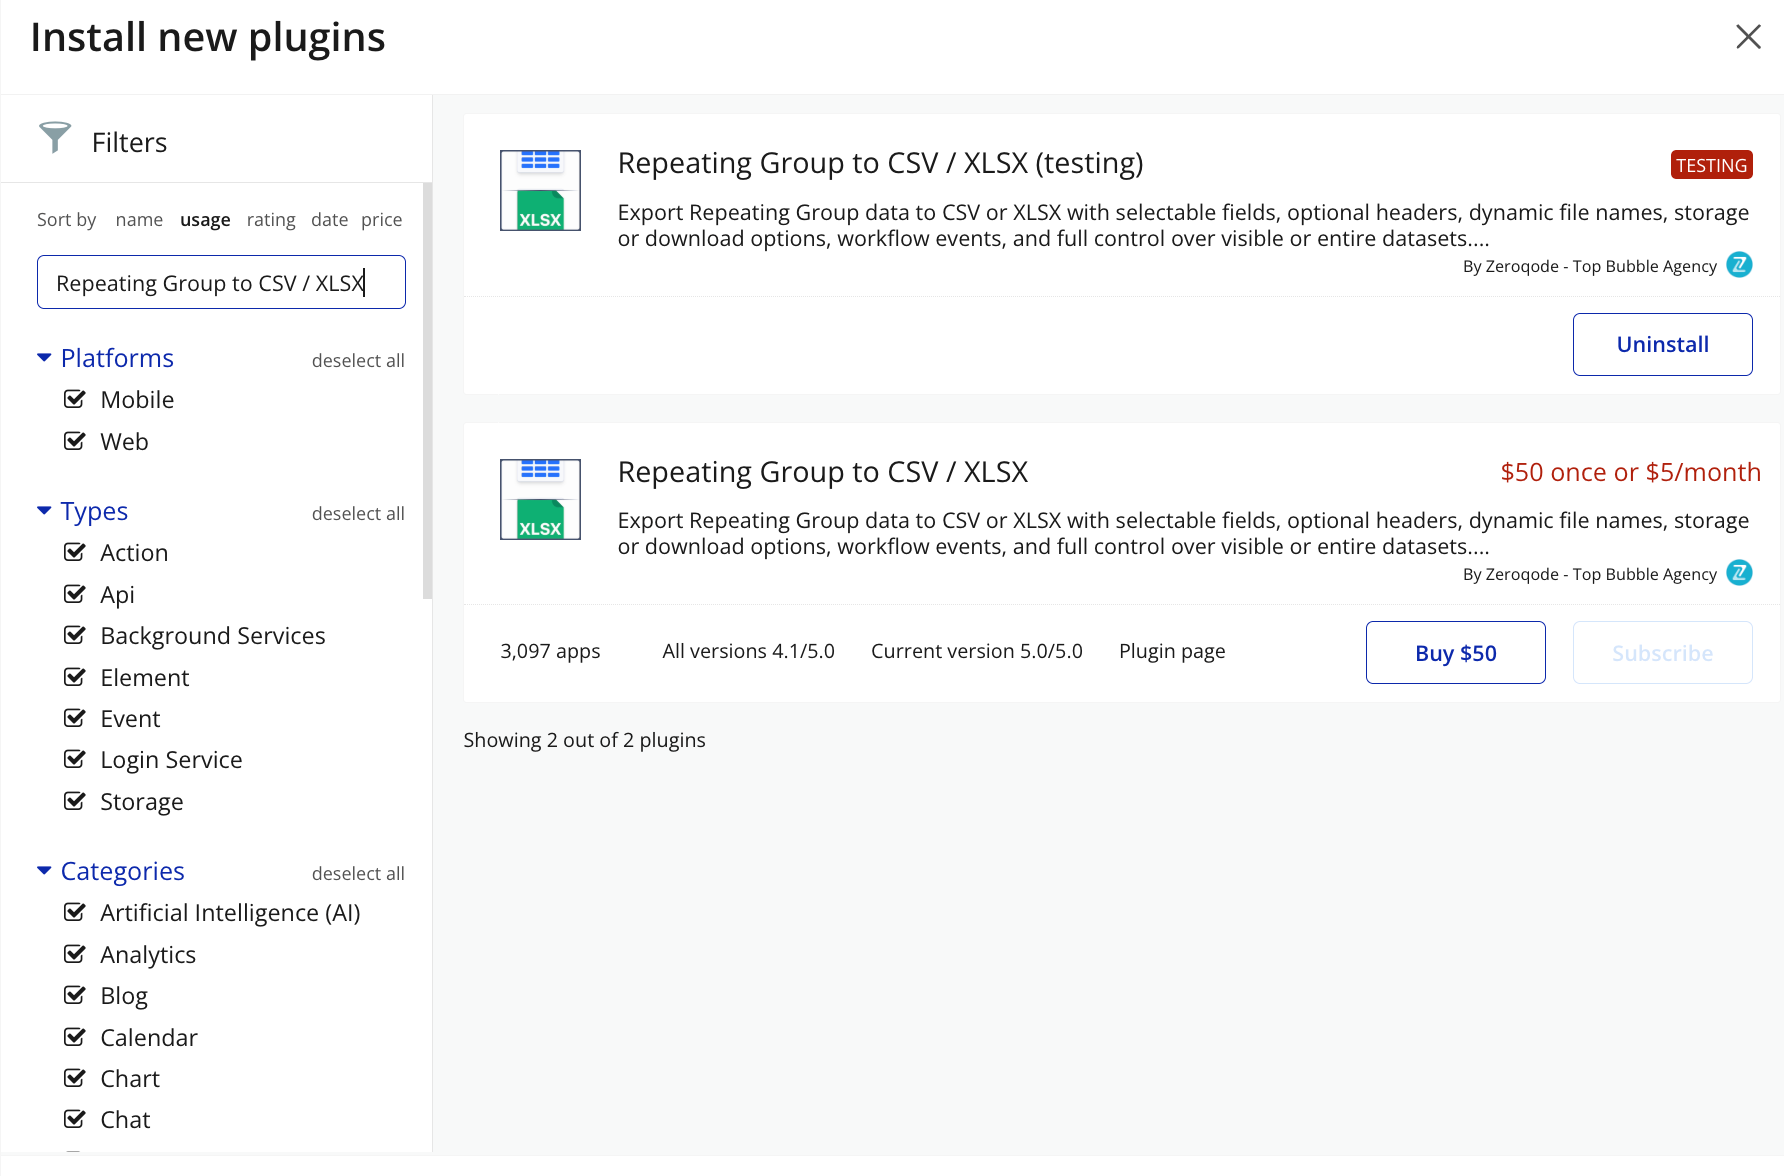Collapse the Categories filter section
This screenshot has width=1784, height=1176.
tap(44, 871)
